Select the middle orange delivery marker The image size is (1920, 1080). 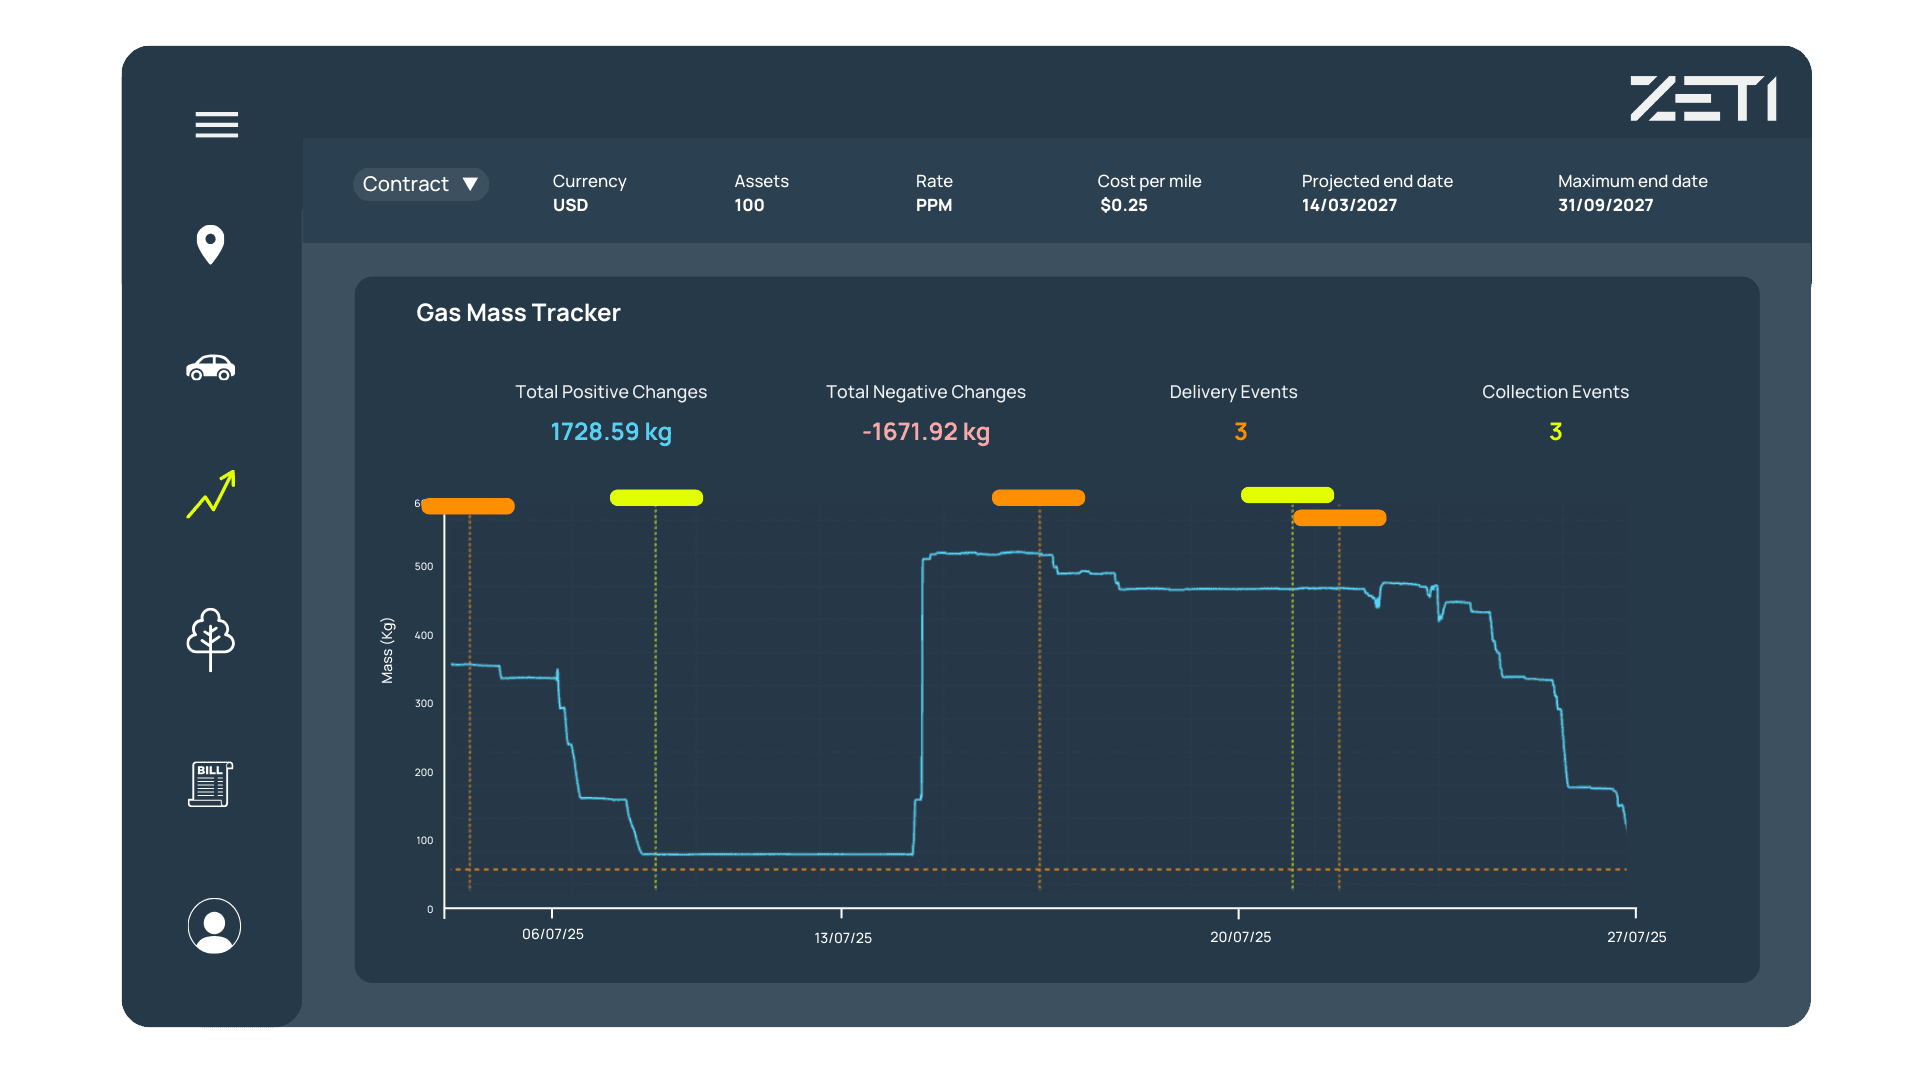click(1038, 498)
